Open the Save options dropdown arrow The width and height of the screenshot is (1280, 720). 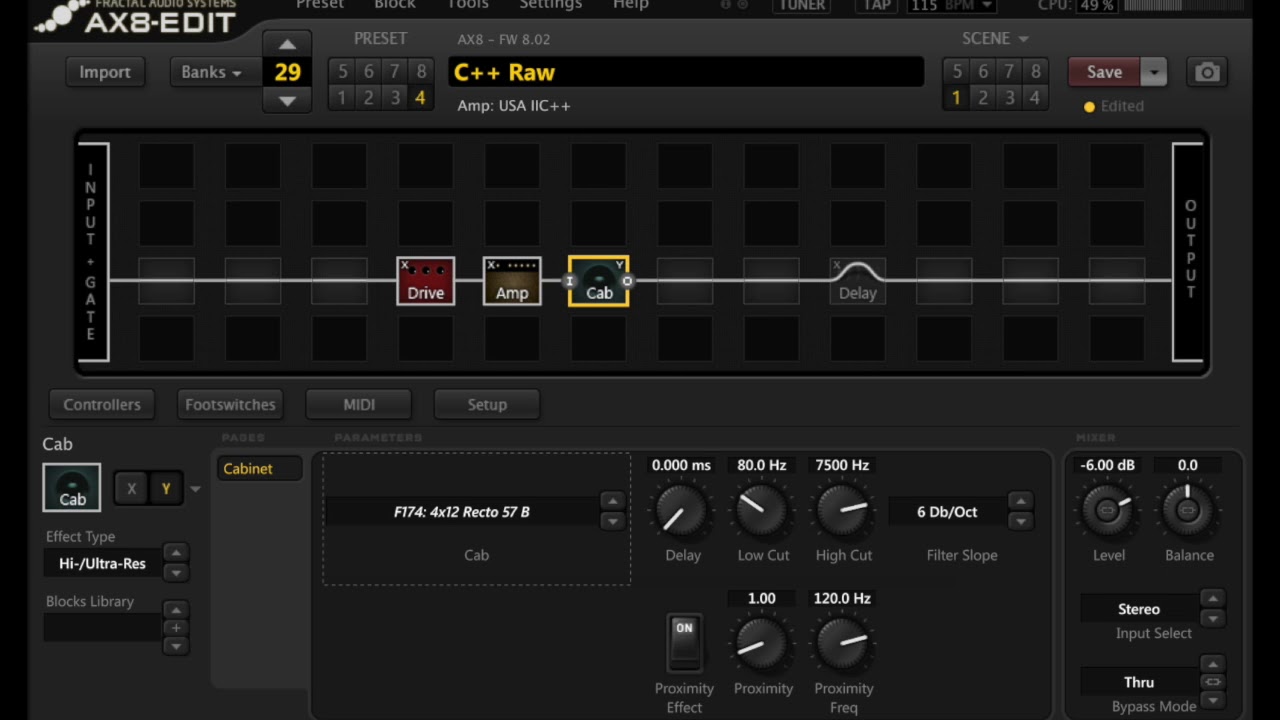click(1154, 72)
